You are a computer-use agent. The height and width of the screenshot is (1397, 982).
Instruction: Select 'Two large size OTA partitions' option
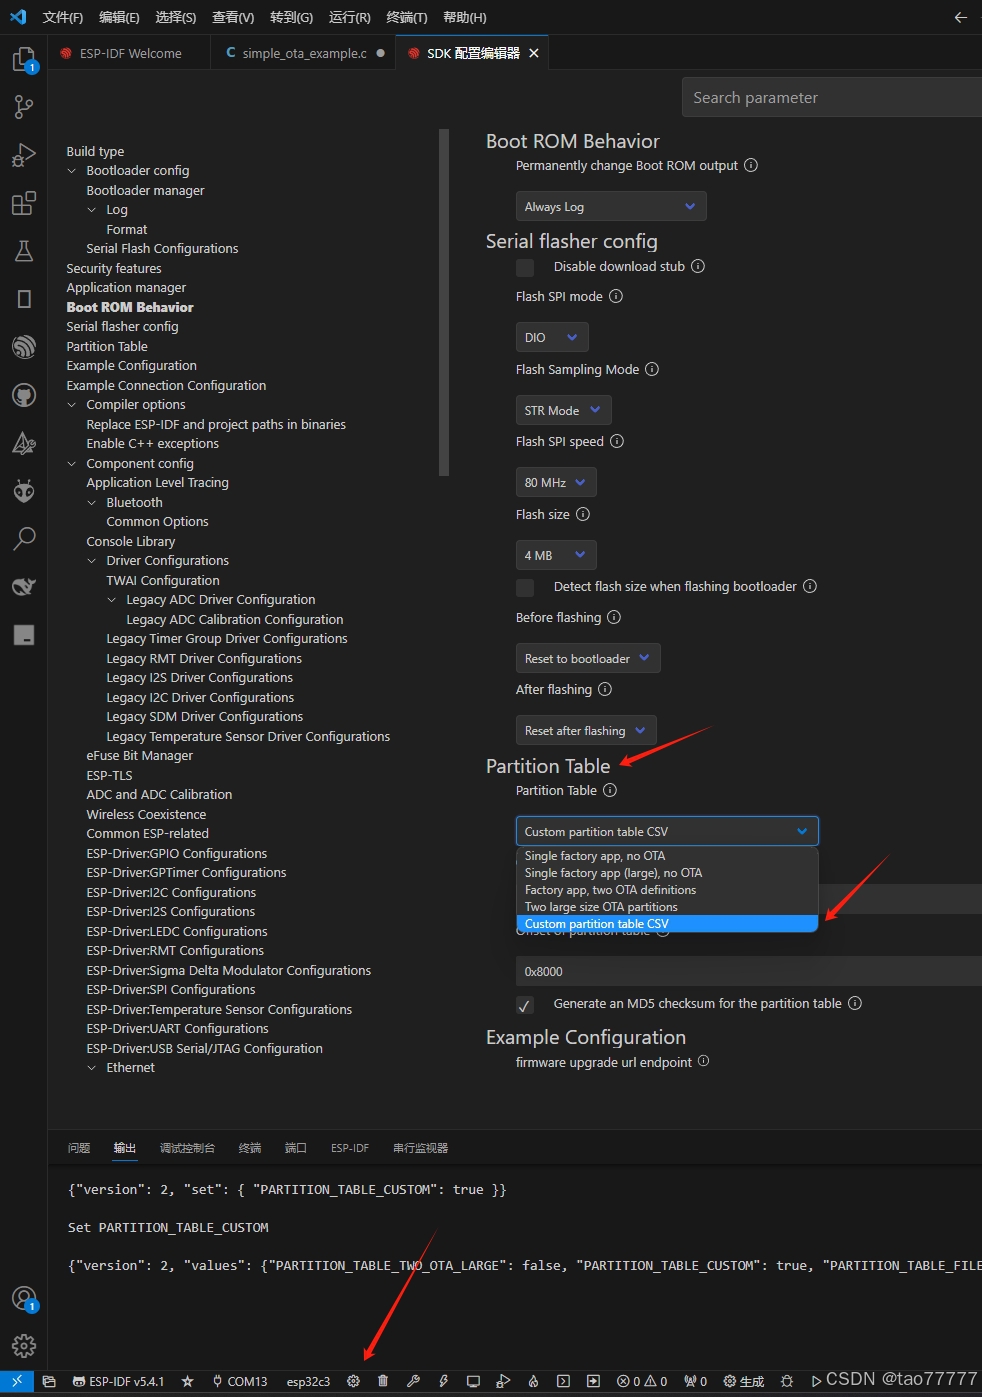click(667, 907)
